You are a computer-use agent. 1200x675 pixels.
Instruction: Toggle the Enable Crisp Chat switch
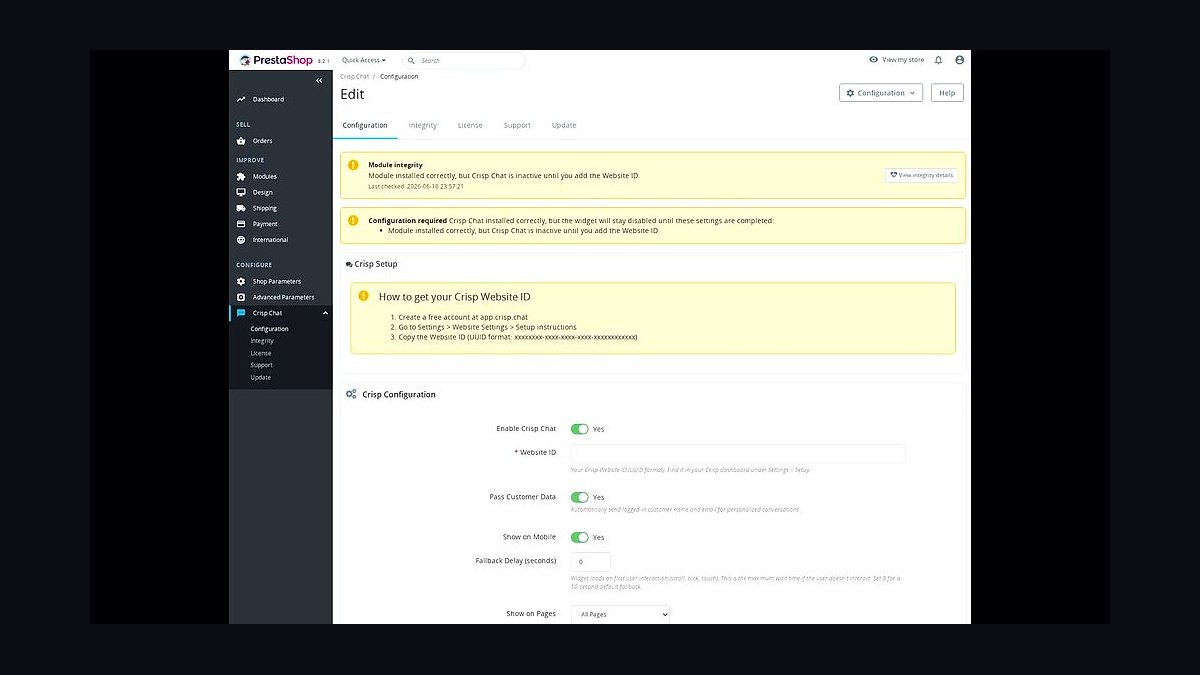580,429
